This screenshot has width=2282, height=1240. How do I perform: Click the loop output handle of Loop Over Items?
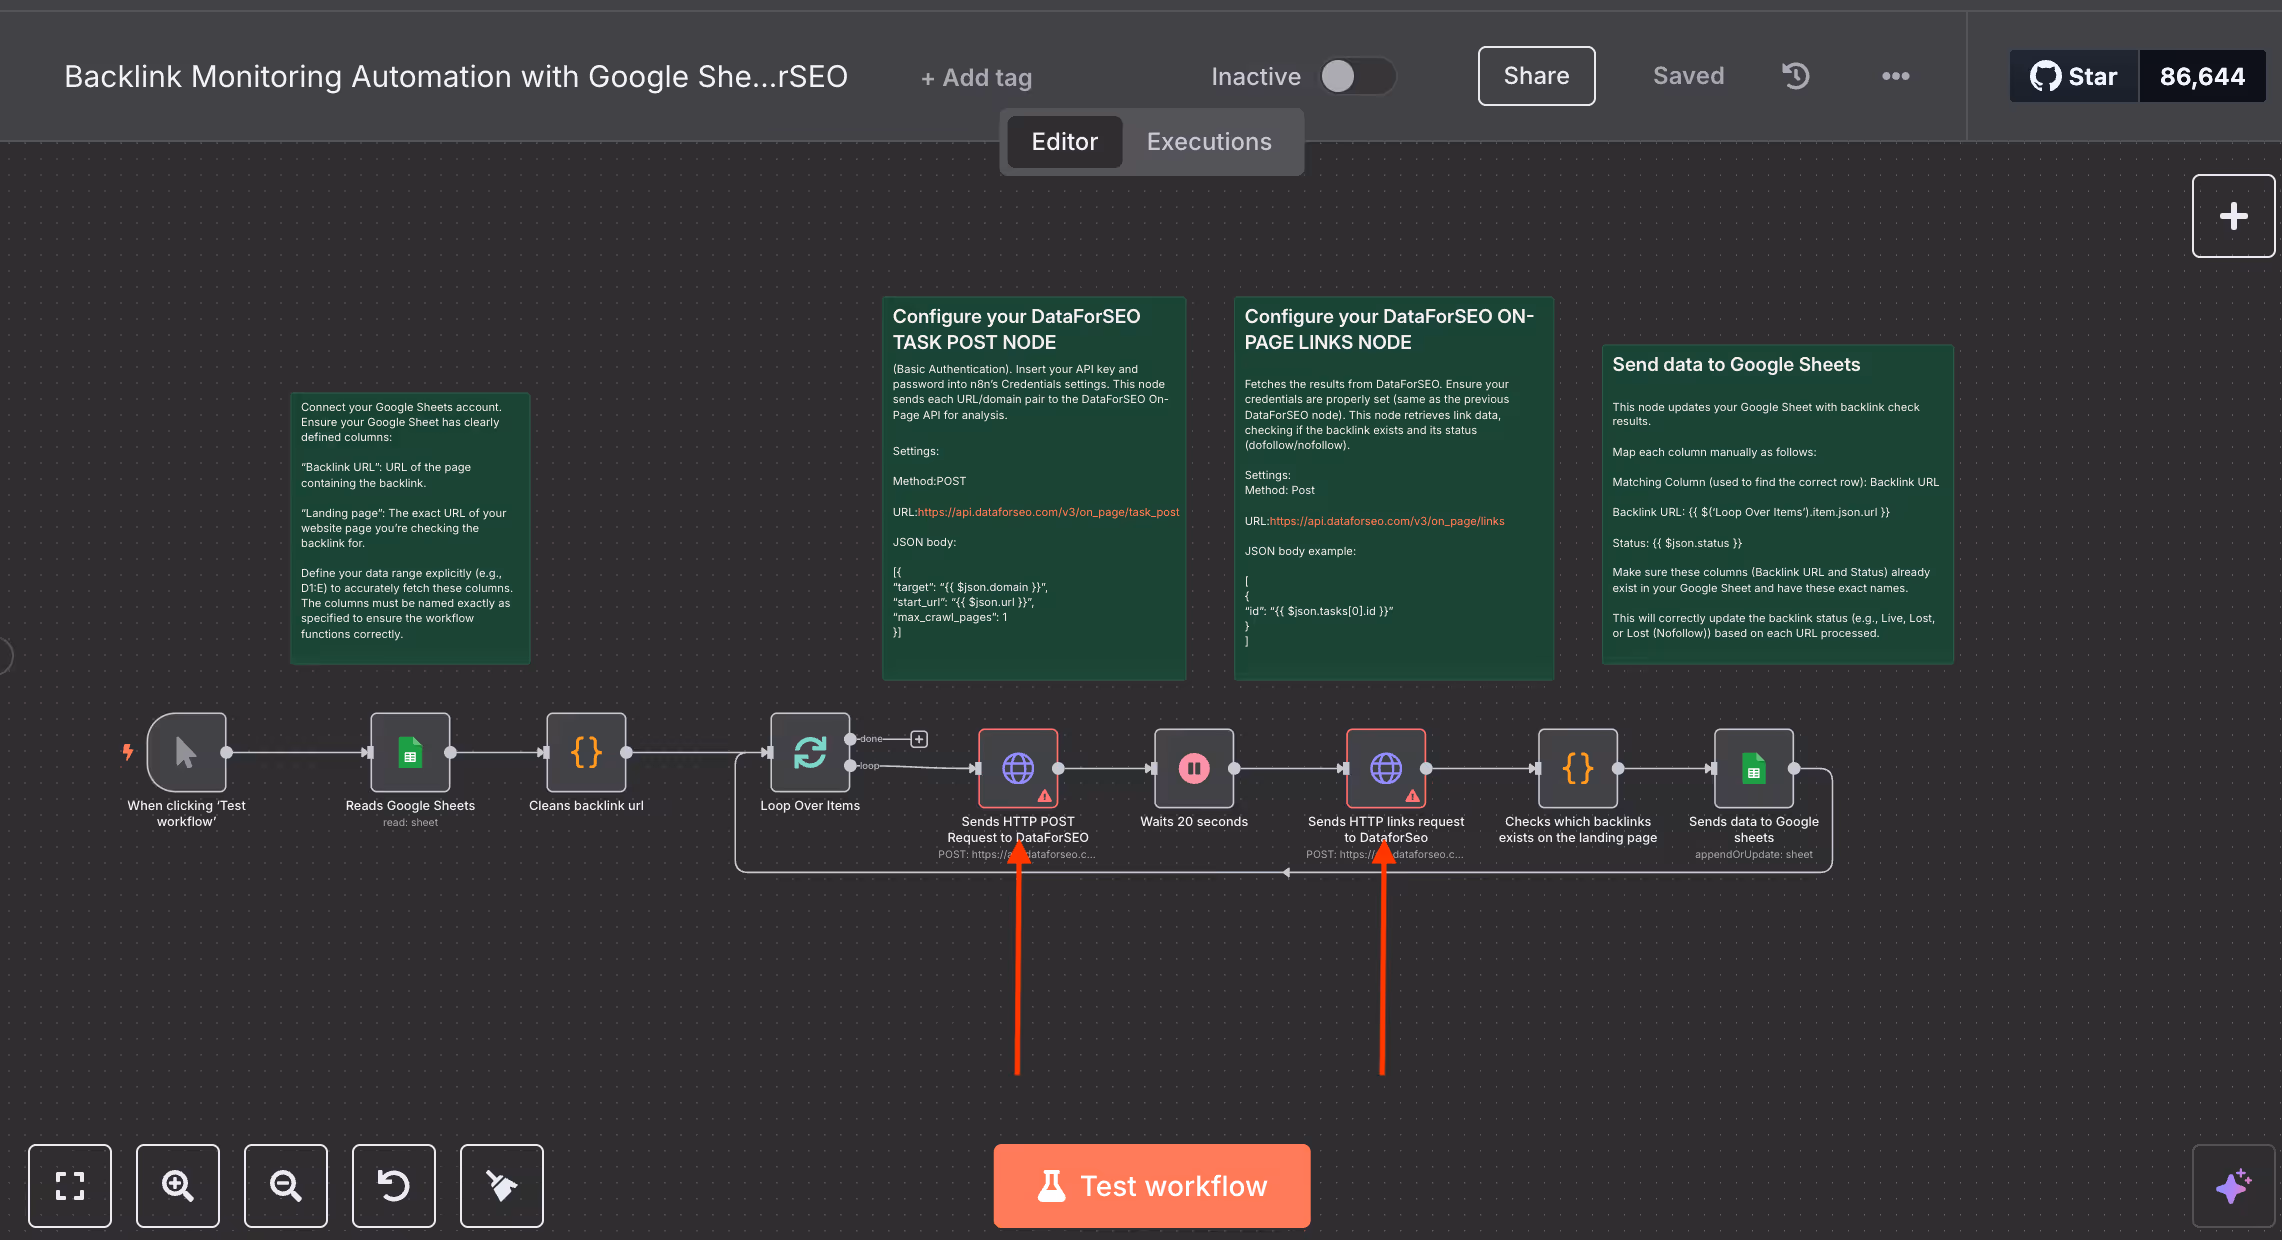click(x=850, y=765)
